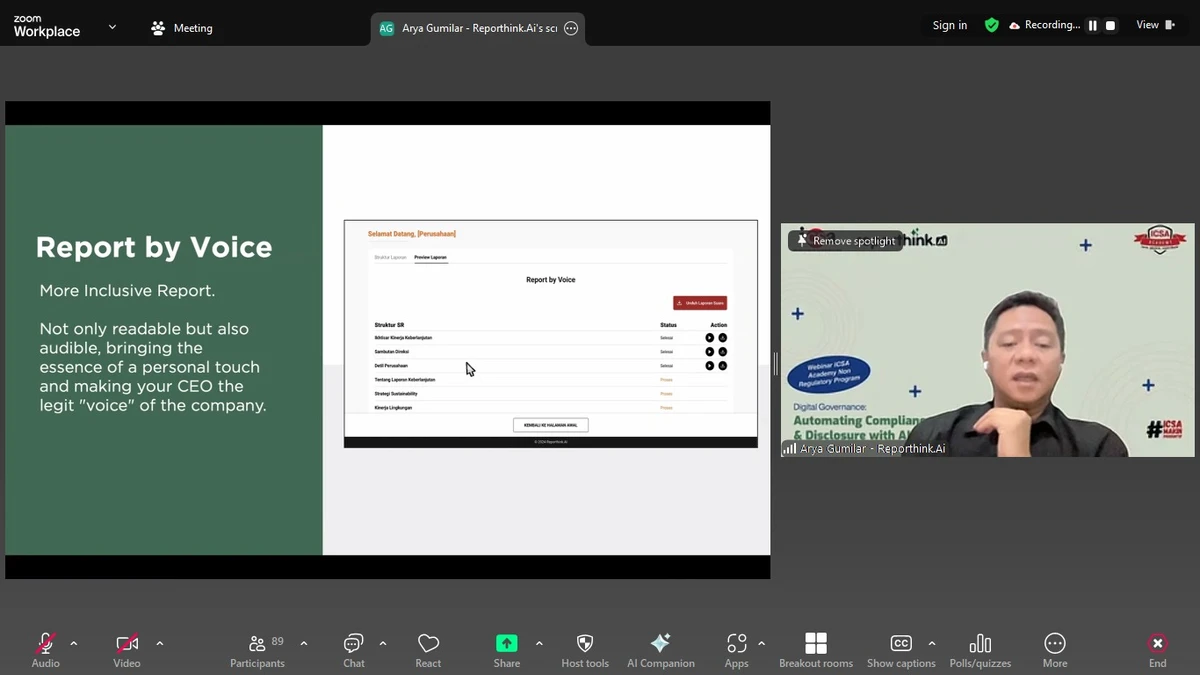The height and width of the screenshot is (675, 1200).
Task: Open the View layout menu
Action: 1155,25
